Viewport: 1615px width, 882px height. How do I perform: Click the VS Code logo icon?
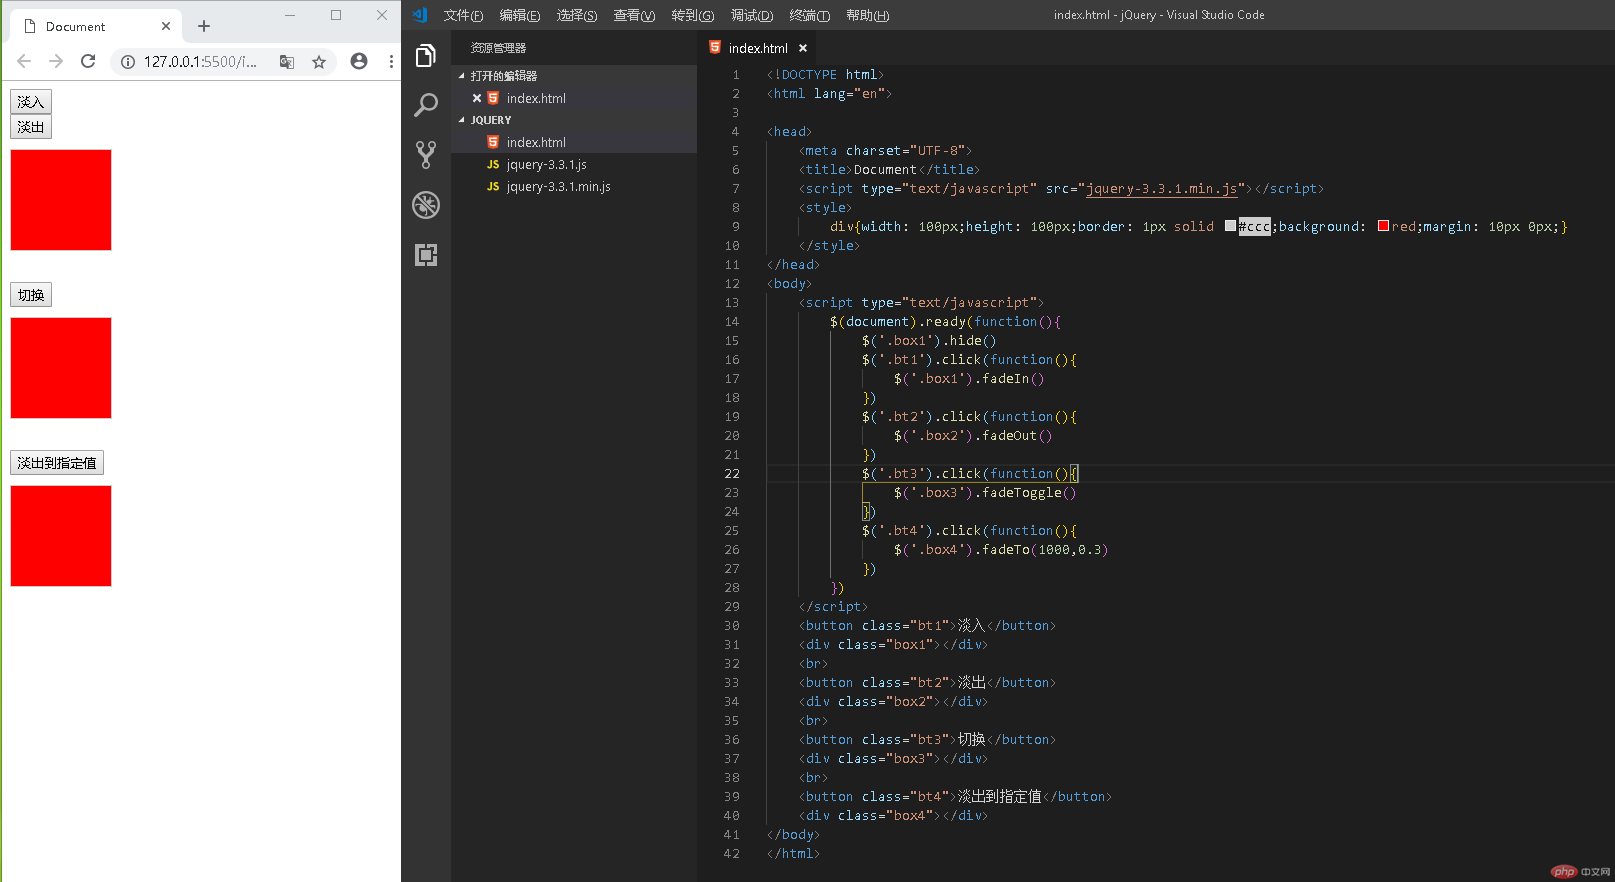click(421, 15)
